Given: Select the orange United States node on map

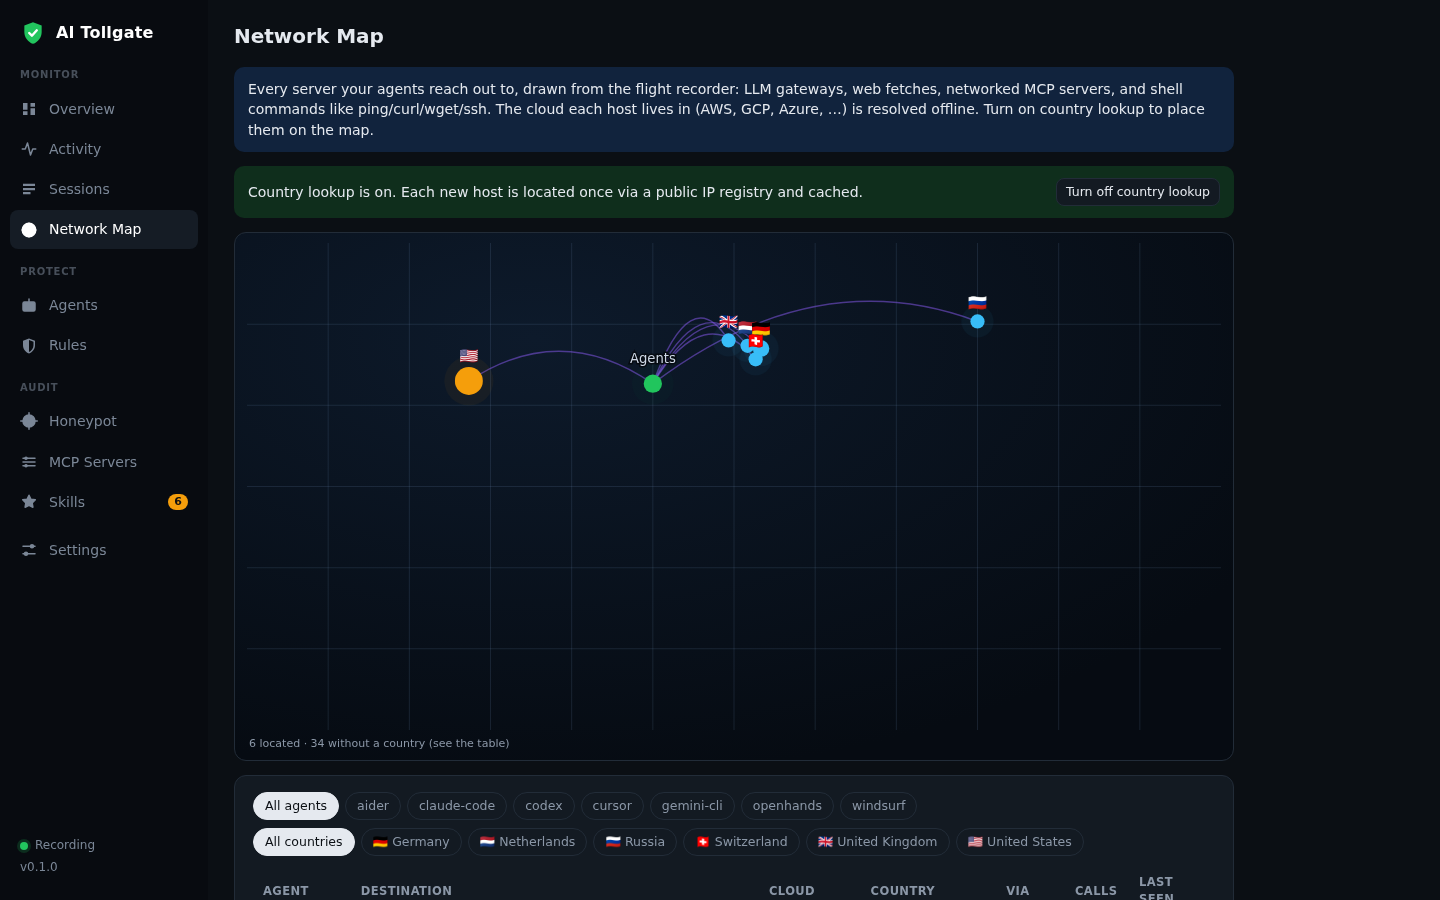Looking at the screenshot, I should [469, 381].
